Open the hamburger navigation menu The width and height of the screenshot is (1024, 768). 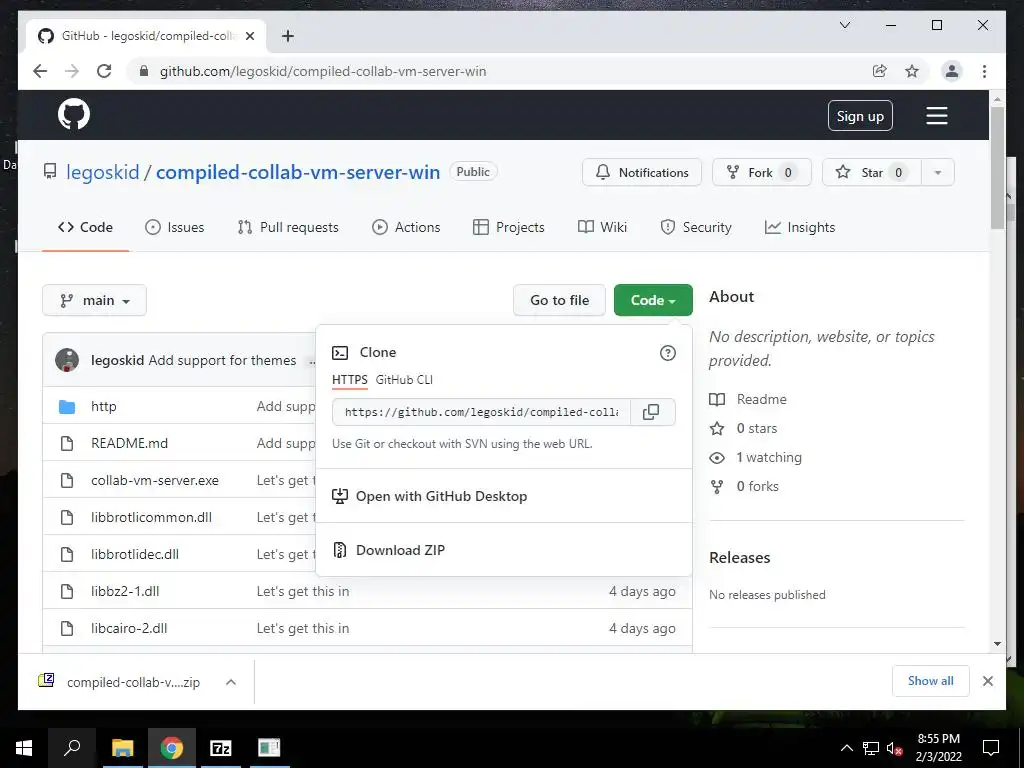coord(936,116)
